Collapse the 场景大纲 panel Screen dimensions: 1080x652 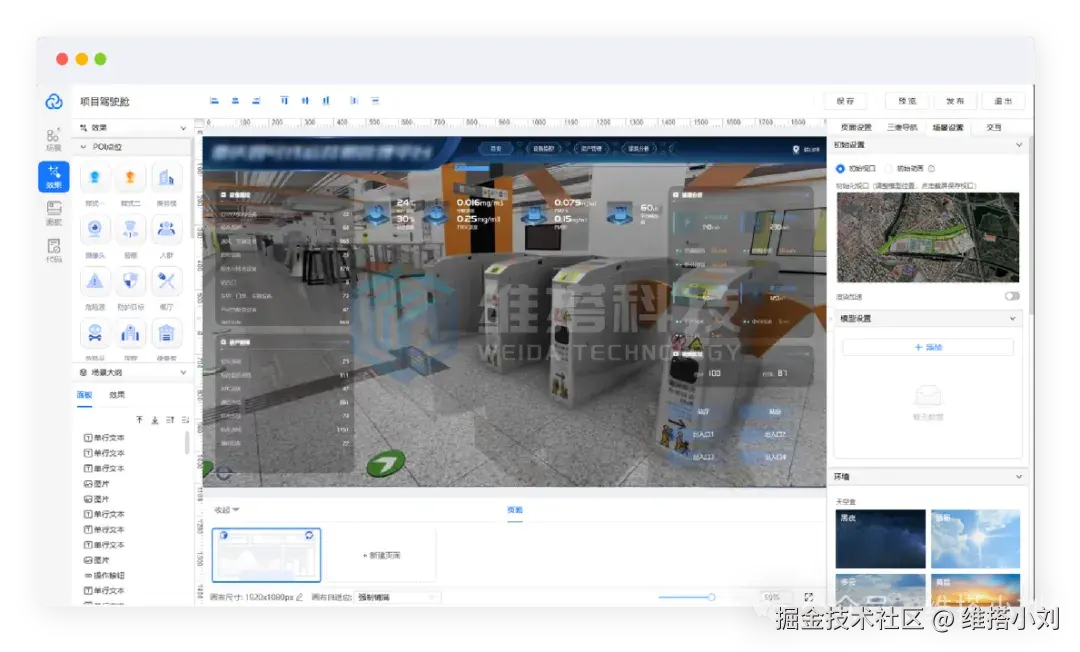pos(183,372)
